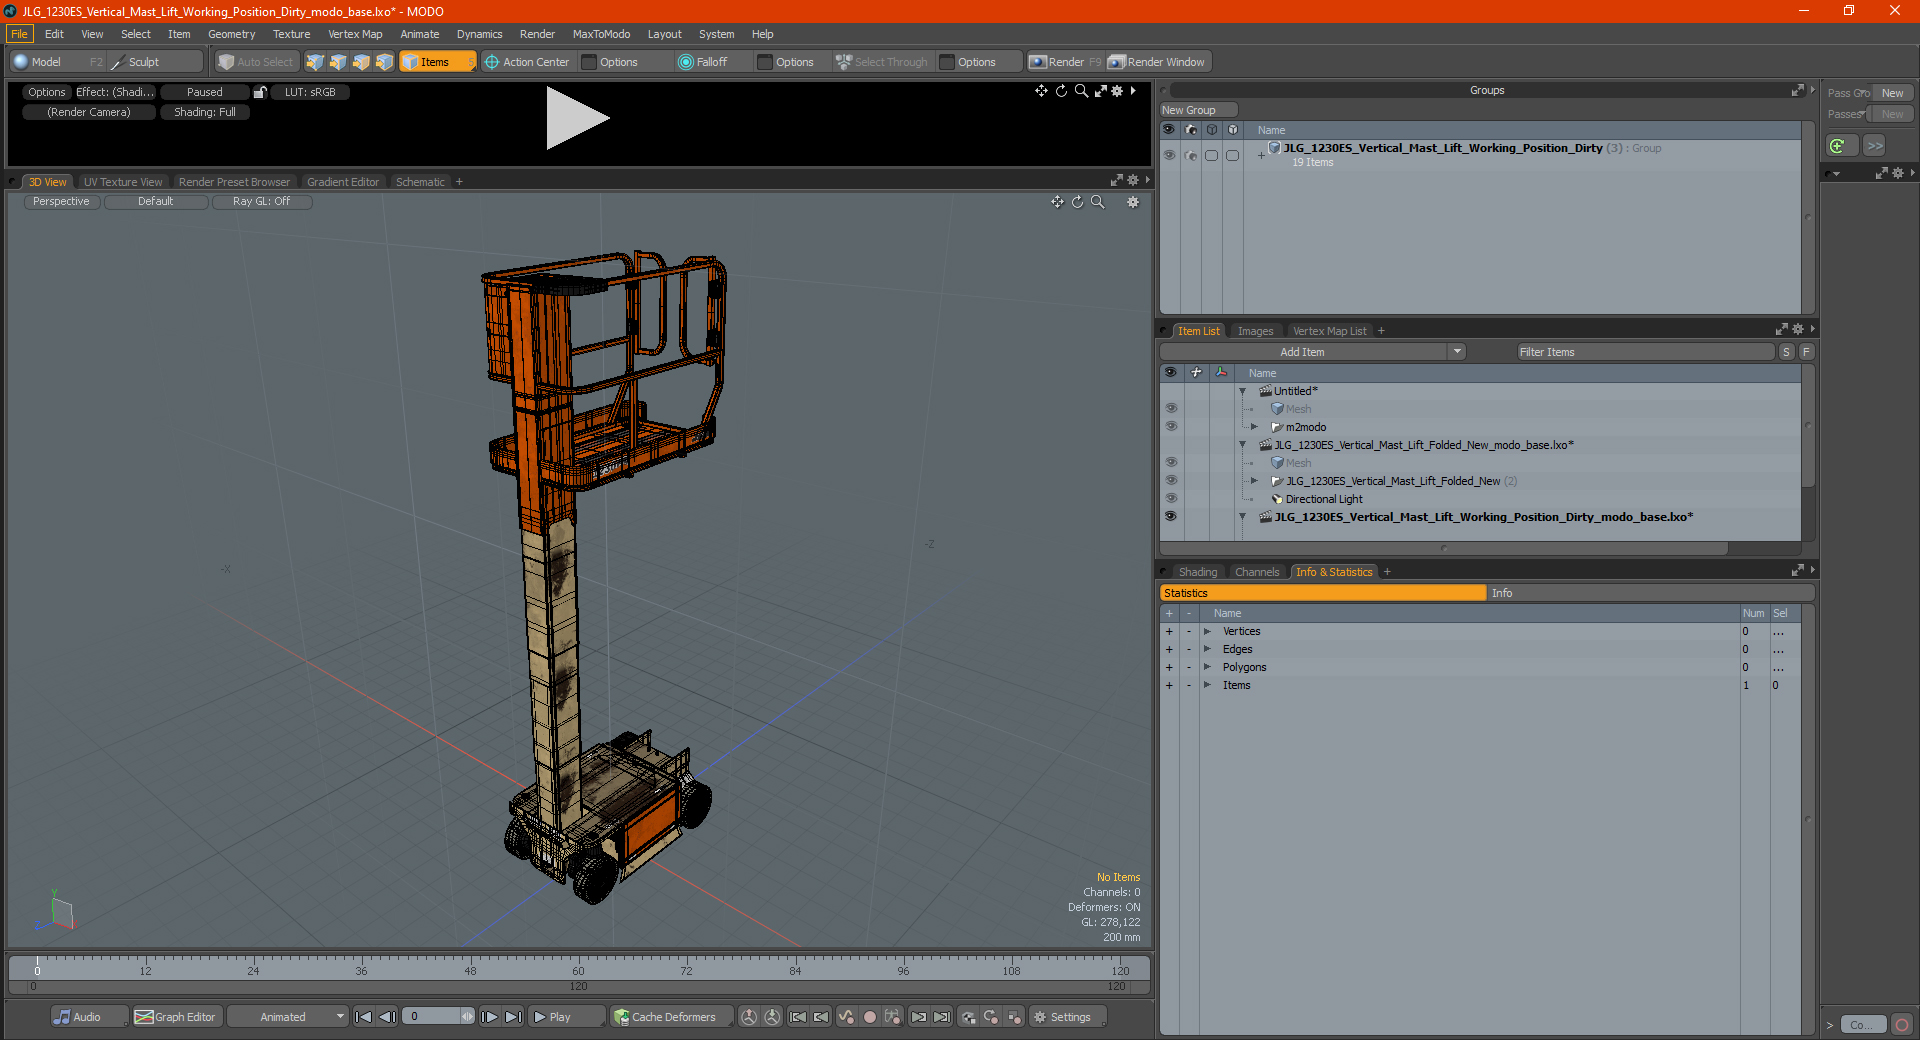Click the green add pass icon
The width and height of the screenshot is (1920, 1040).
click(1838, 146)
